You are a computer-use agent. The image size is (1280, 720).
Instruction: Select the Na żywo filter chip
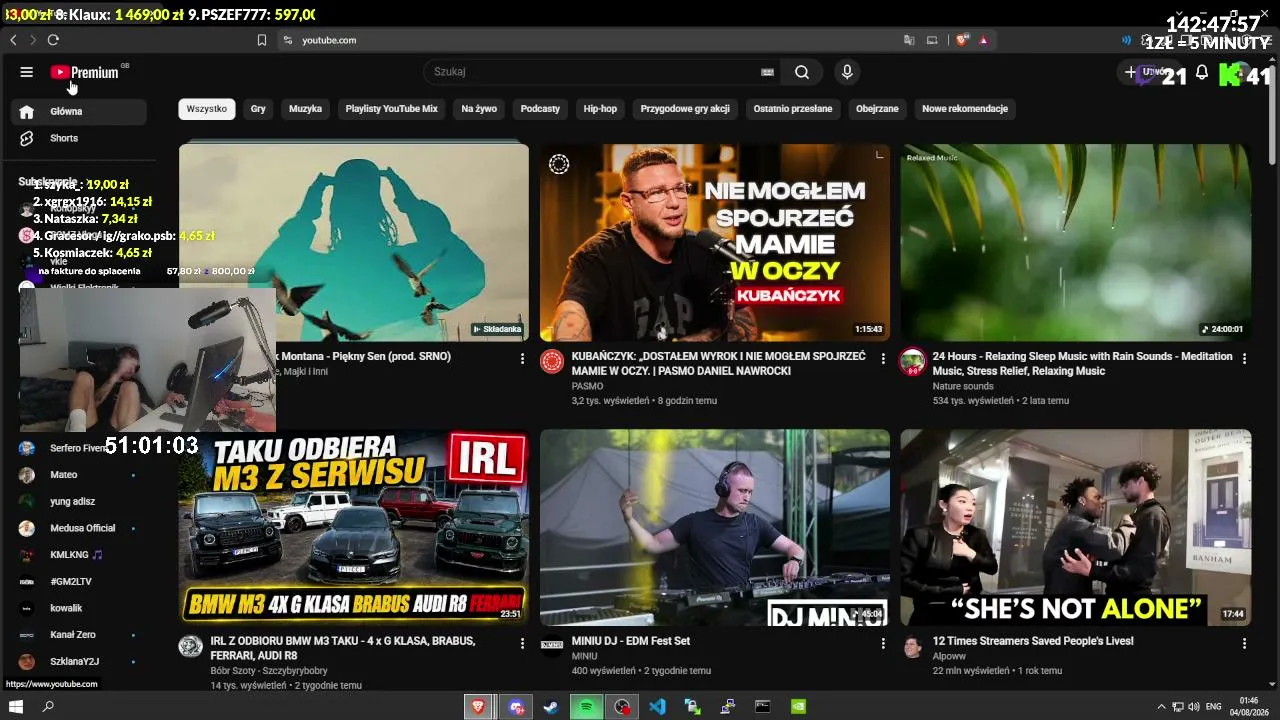pyautogui.click(x=479, y=109)
